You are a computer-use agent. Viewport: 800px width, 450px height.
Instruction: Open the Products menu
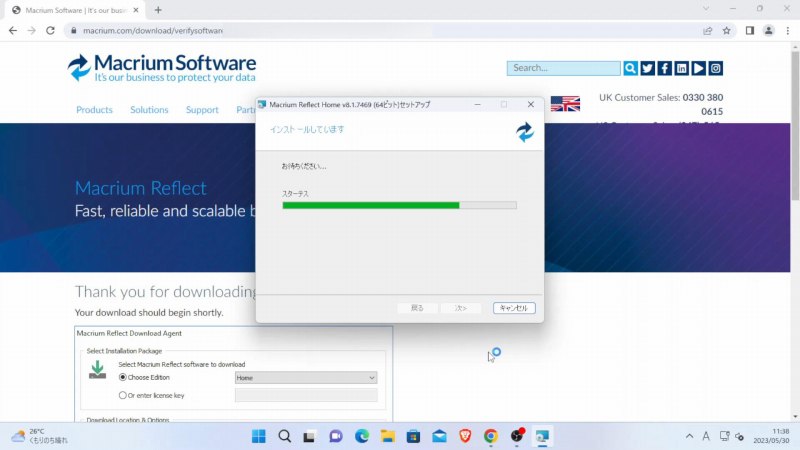pyautogui.click(x=94, y=110)
